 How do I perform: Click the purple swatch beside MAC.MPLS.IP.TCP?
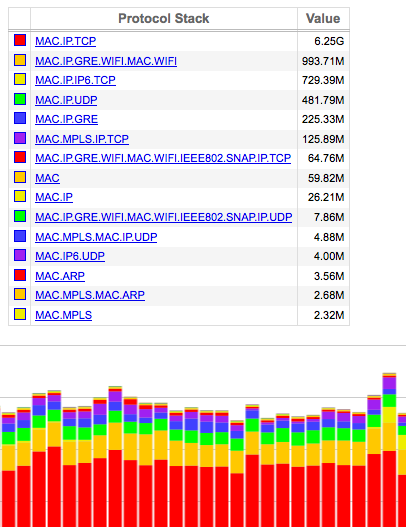click(20, 138)
